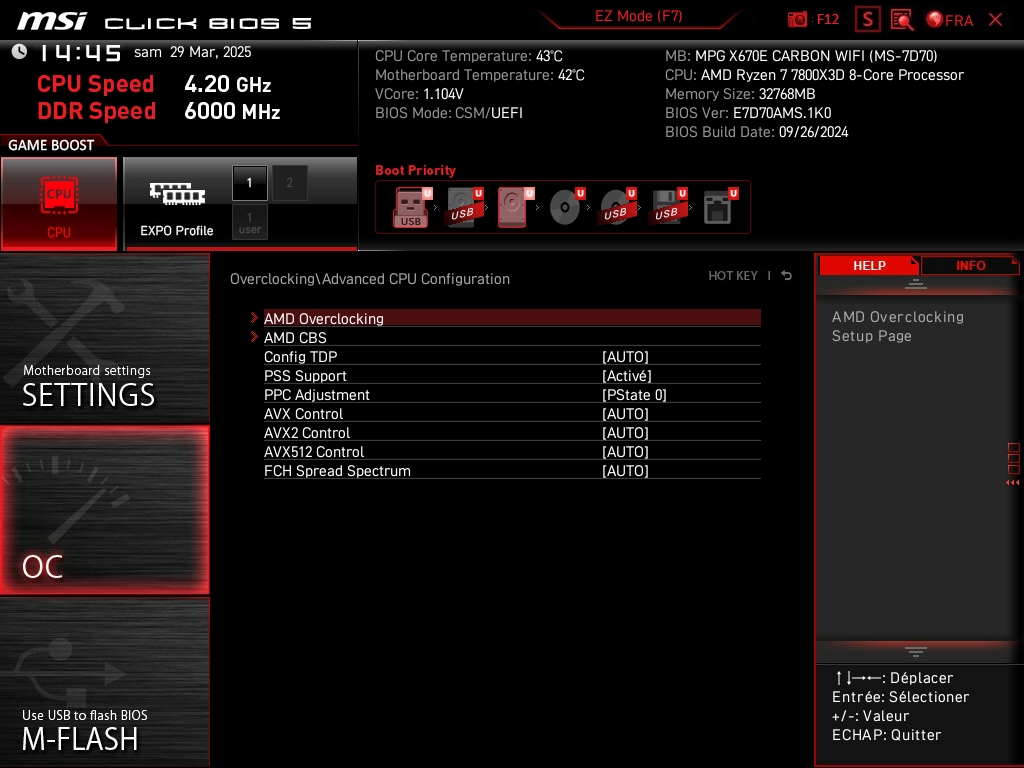The width and height of the screenshot is (1024, 768).
Task: Switch to the HELP tab
Action: (x=869, y=266)
